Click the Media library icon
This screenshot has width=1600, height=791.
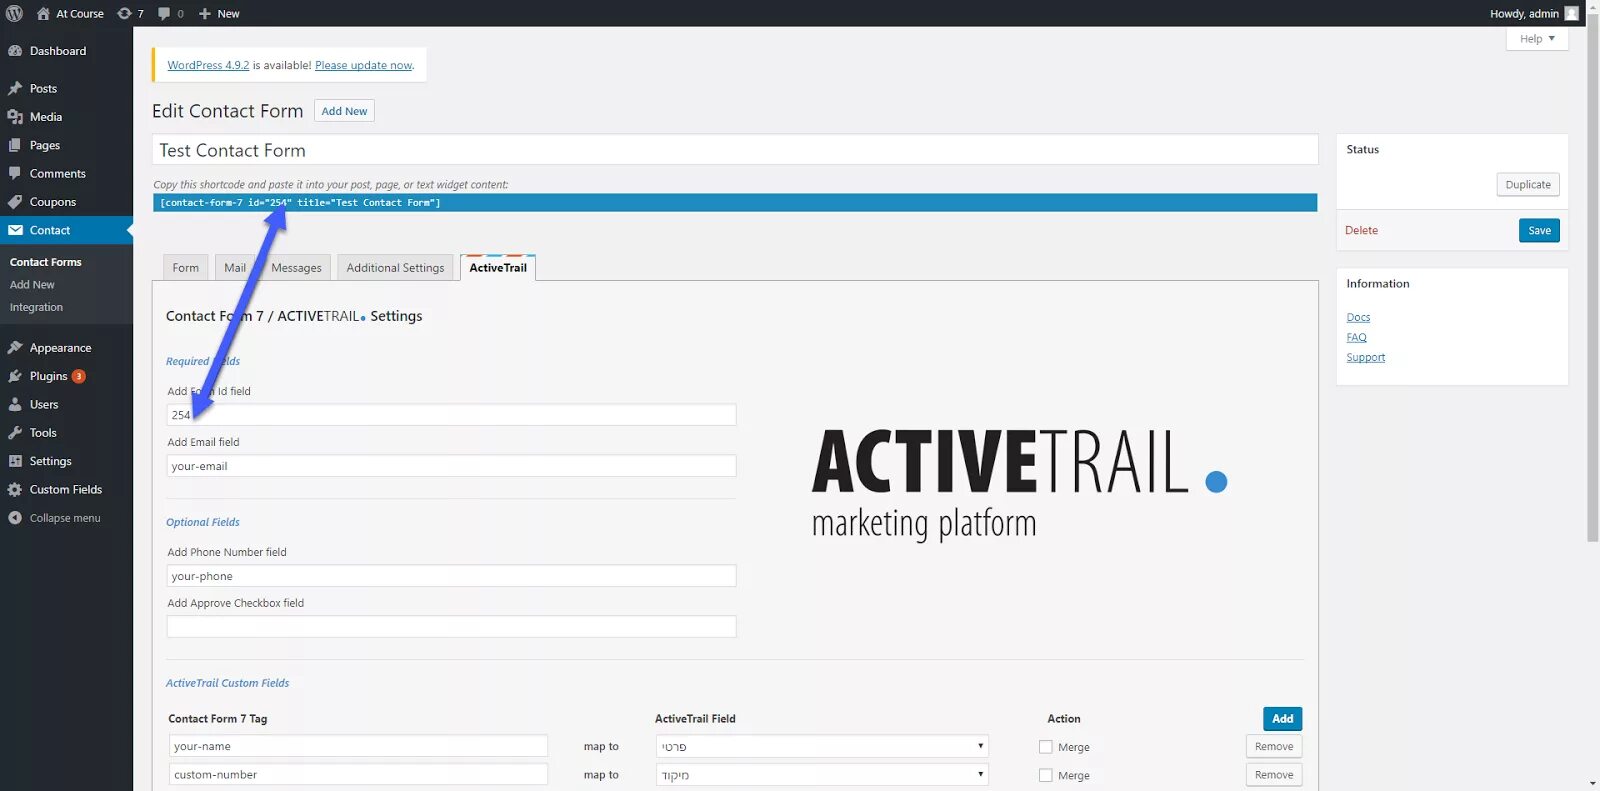coord(15,117)
